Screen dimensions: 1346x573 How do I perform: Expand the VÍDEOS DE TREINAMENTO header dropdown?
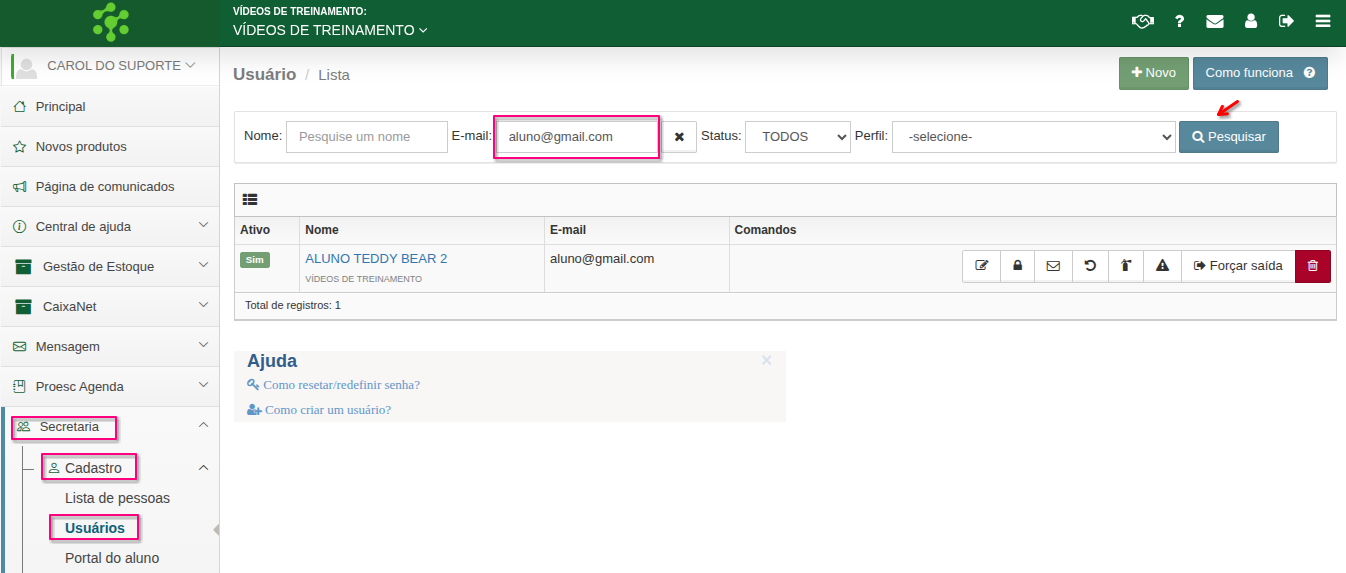[x=330, y=30]
